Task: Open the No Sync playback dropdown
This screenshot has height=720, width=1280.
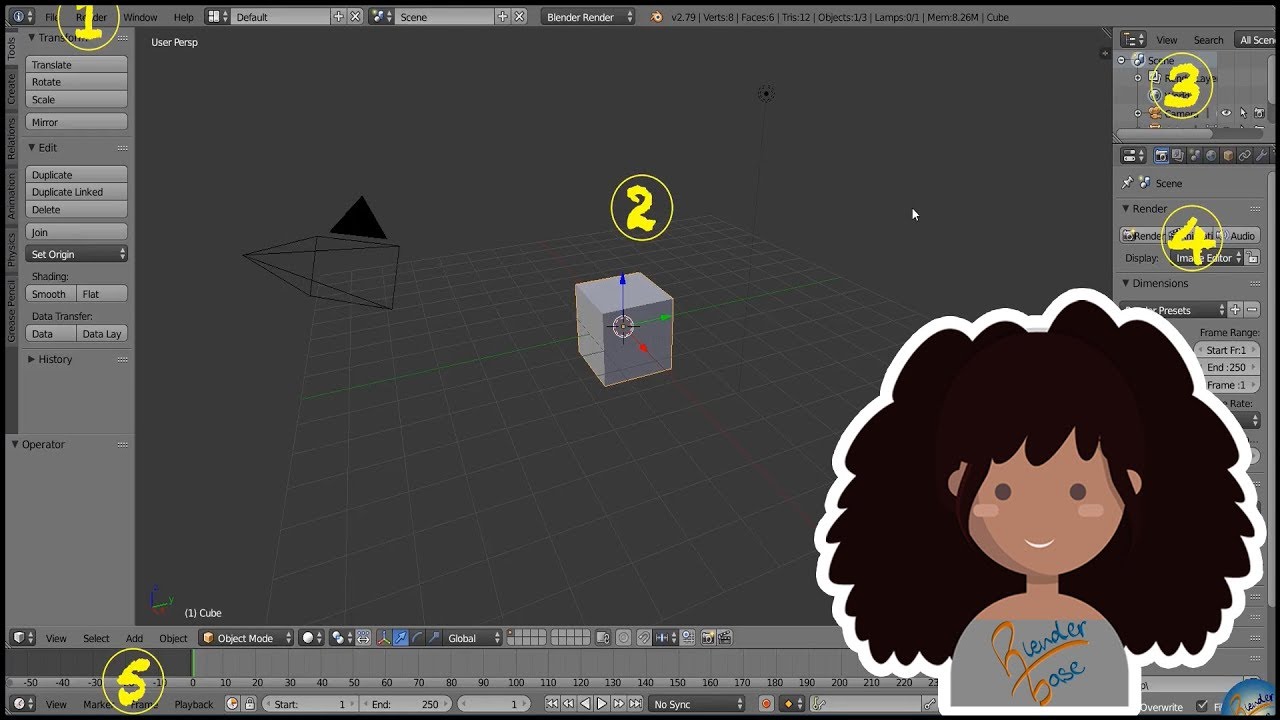Action: point(696,704)
